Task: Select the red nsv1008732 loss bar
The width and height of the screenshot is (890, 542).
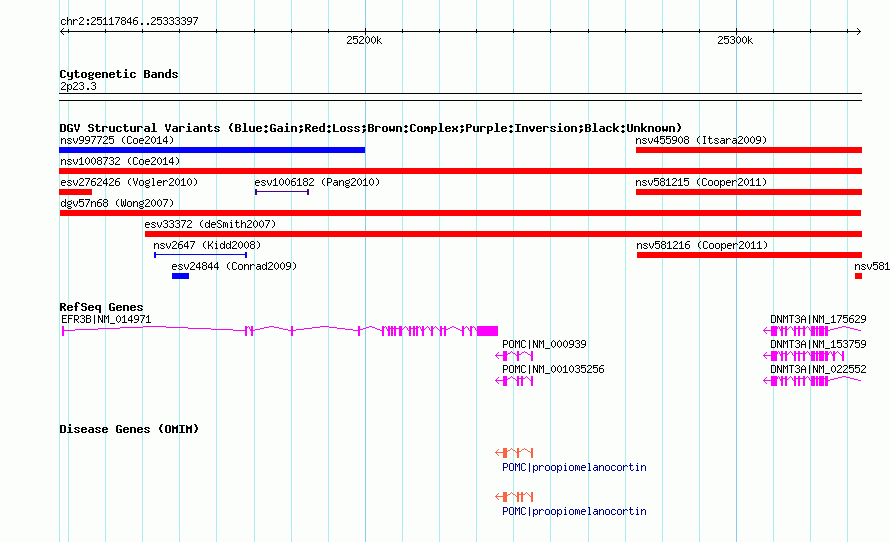Action: coord(460,171)
